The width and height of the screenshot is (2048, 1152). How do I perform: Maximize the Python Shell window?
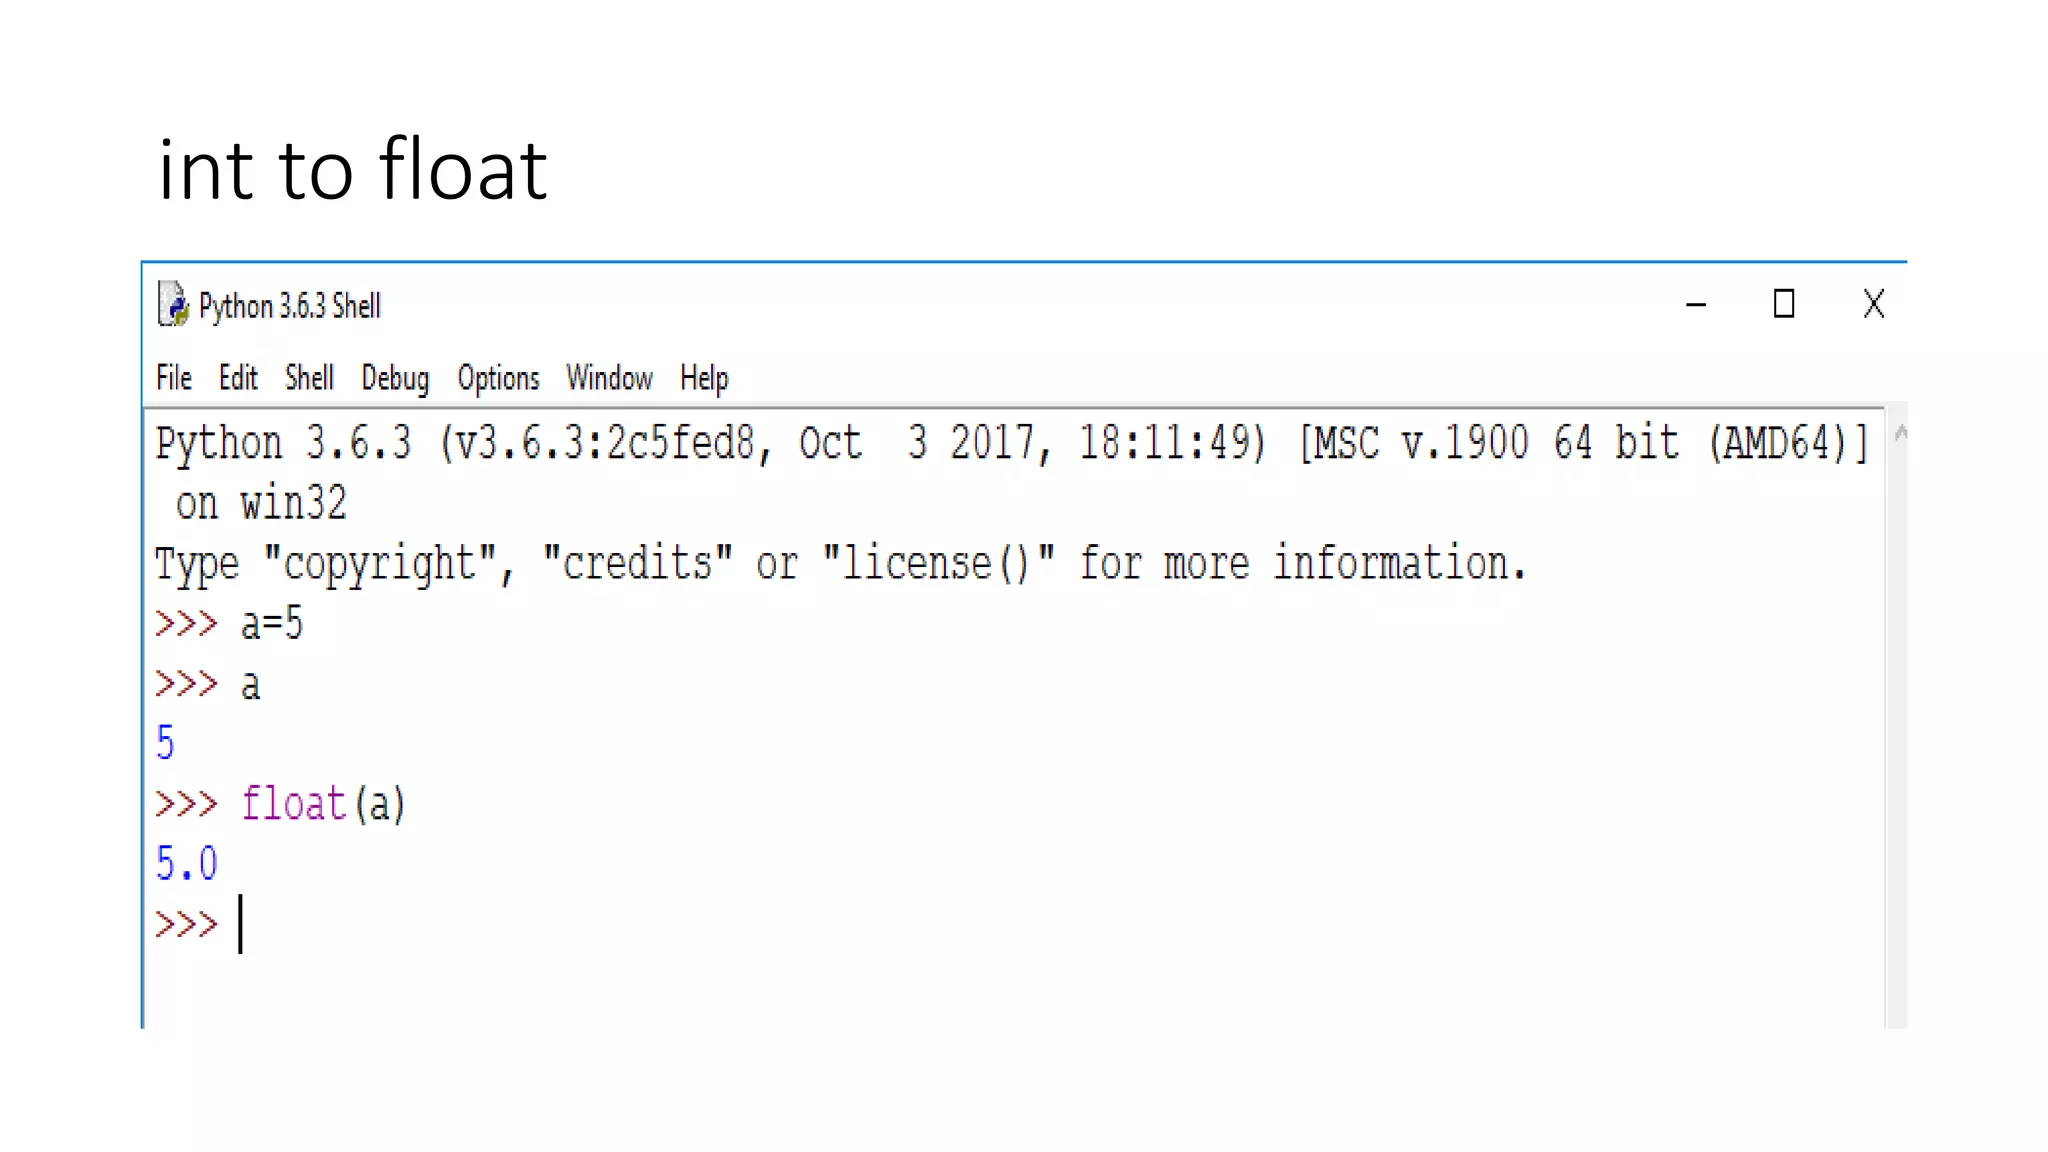pyautogui.click(x=1784, y=304)
